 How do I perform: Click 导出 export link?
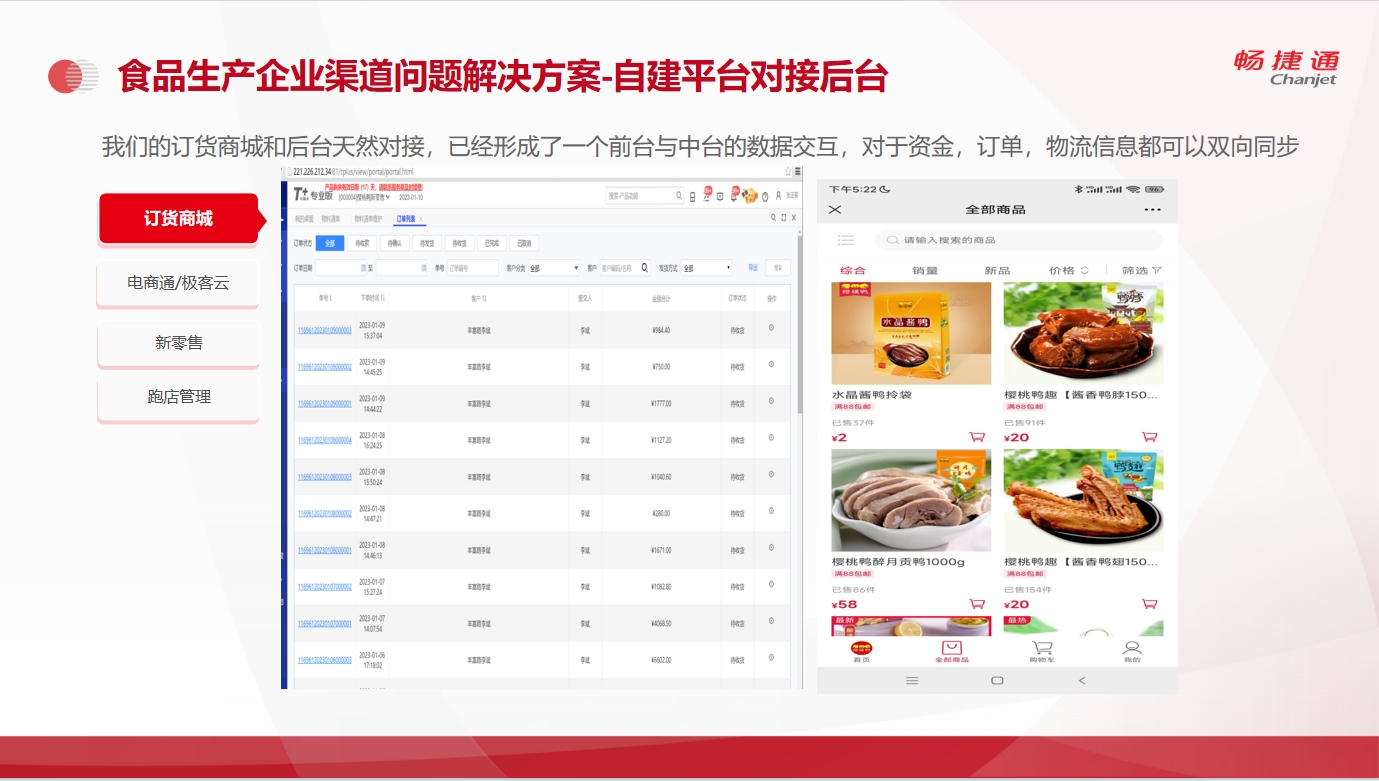pyautogui.click(x=753, y=267)
